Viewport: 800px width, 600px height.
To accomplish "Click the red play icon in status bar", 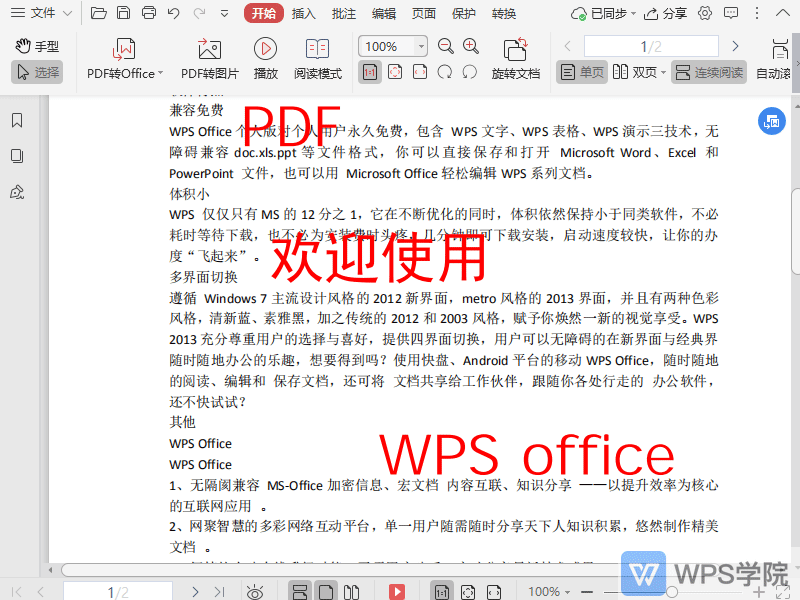I will pyautogui.click(x=396, y=592).
